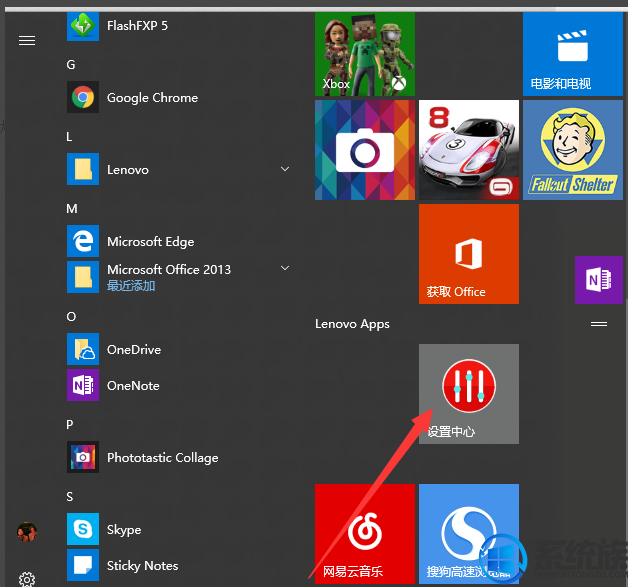The height and width of the screenshot is (587, 628).
Task: Open the 电影和电视 tile
Action: [573, 54]
